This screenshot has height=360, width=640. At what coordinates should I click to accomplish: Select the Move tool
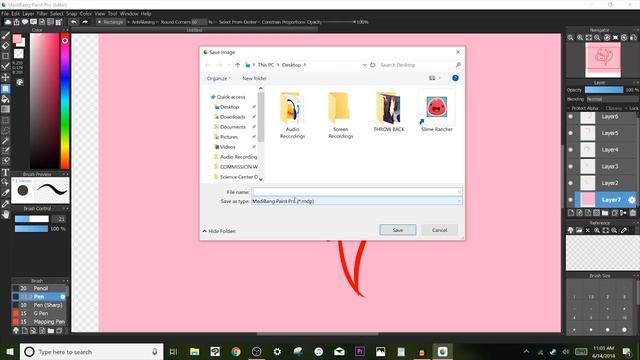(x=5, y=77)
